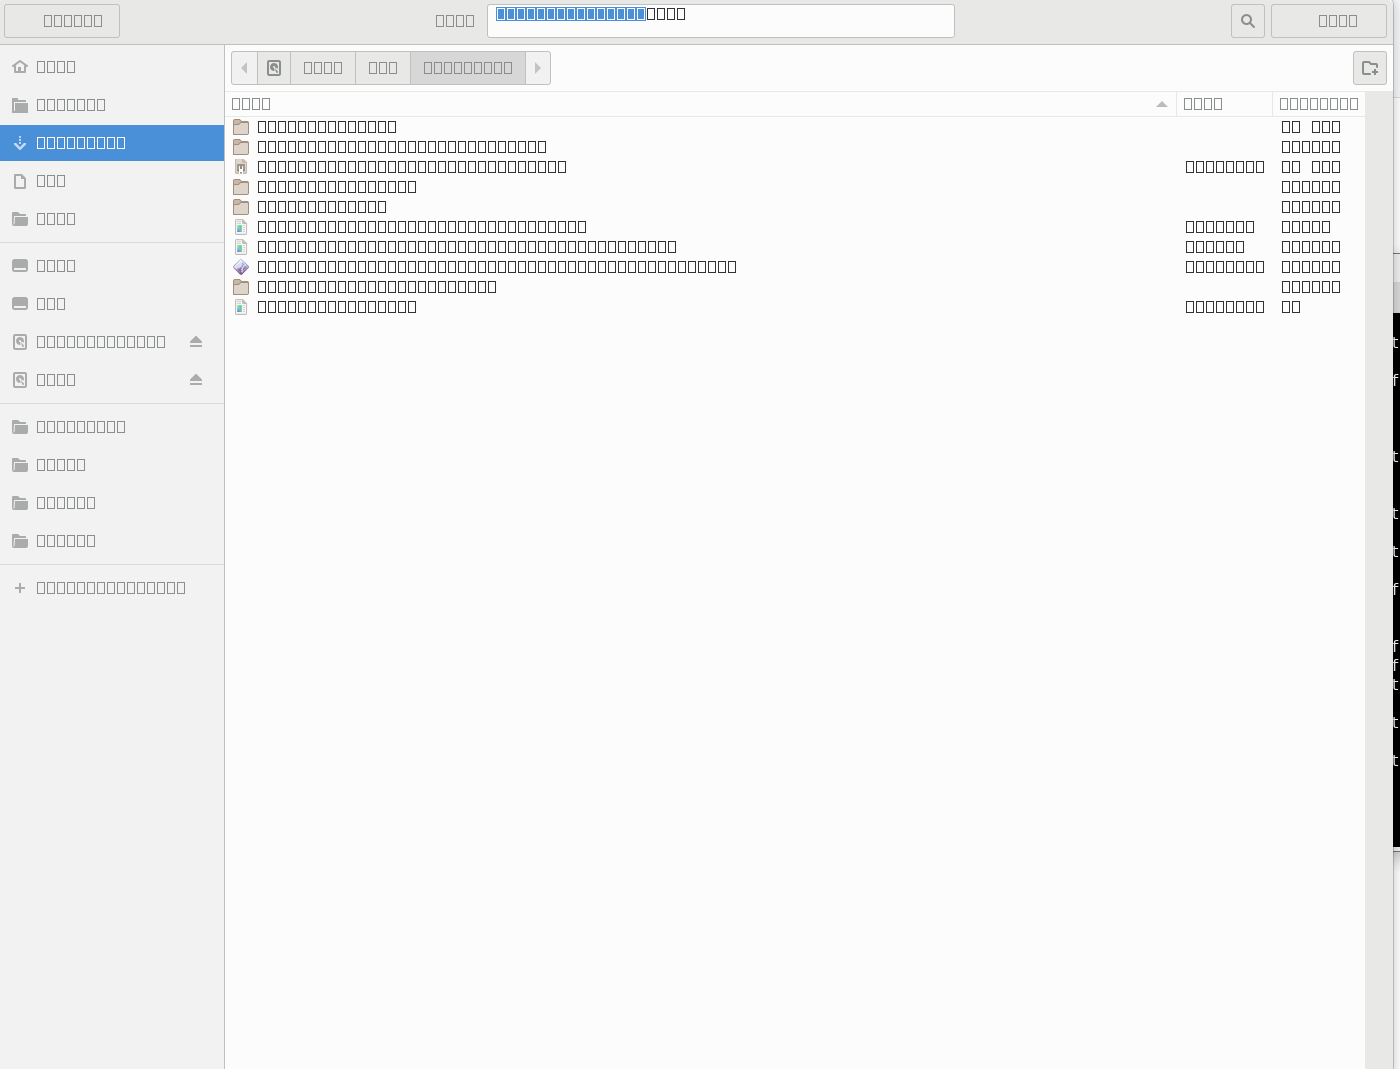
Task: Click the left arrow in the path bar
Action: pyautogui.click(x=245, y=68)
